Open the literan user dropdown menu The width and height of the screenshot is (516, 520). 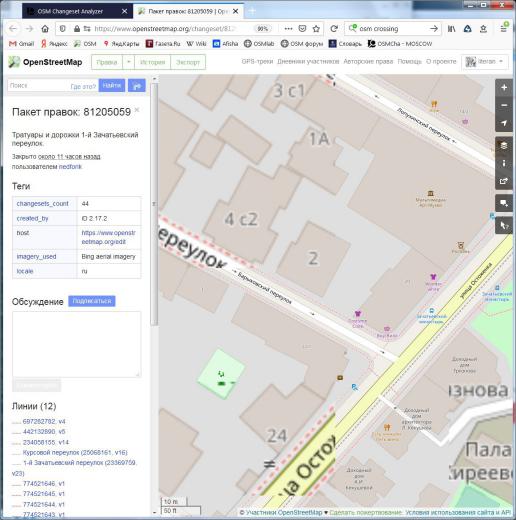[x=485, y=62]
